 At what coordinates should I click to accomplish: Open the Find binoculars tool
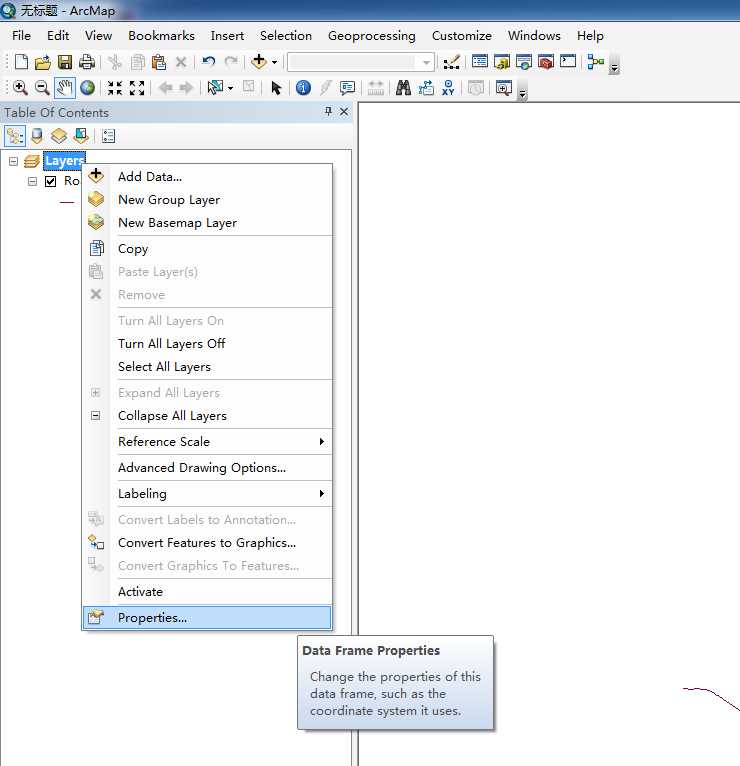(x=403, y=88)
